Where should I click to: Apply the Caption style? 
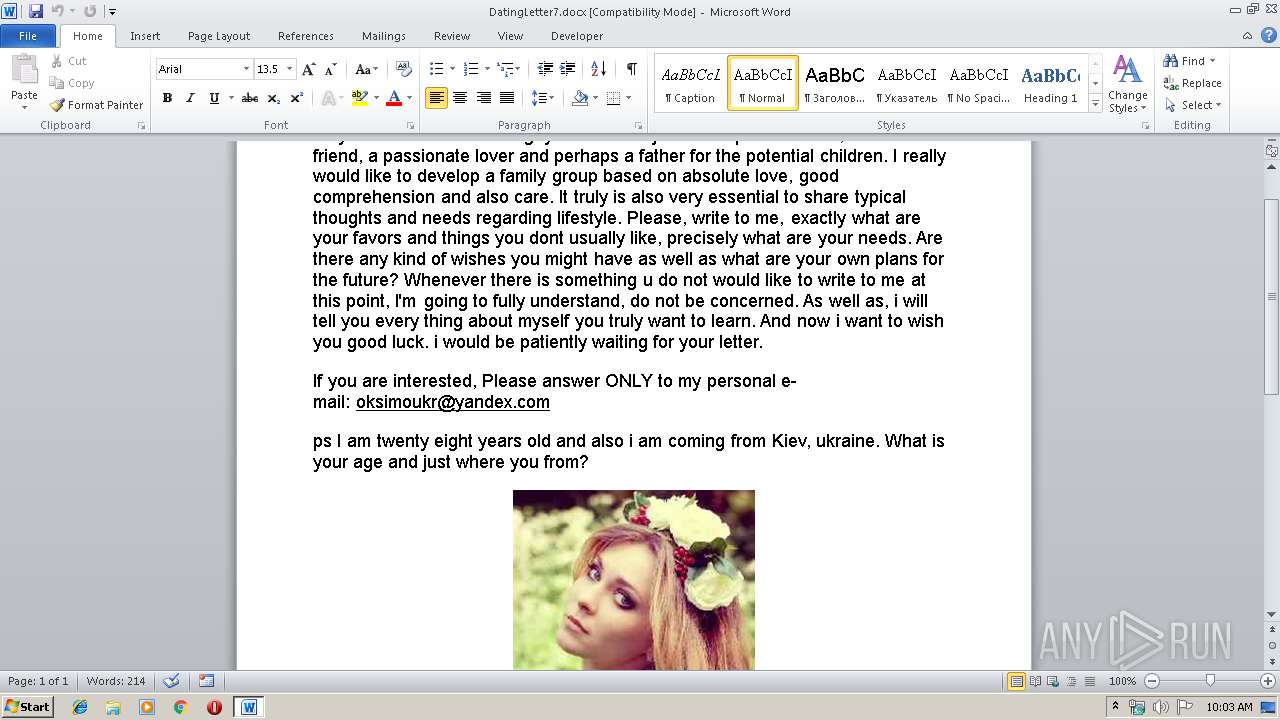coord(690,83)
